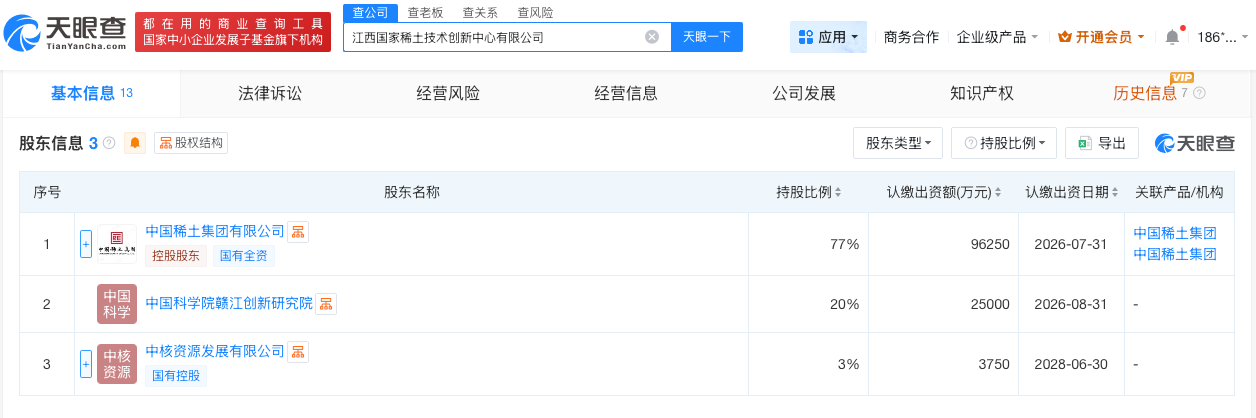Switch to the 经营信息 tab
Image resolution: width=1256 pixels, height=418 pixels.
click(626, 93)
